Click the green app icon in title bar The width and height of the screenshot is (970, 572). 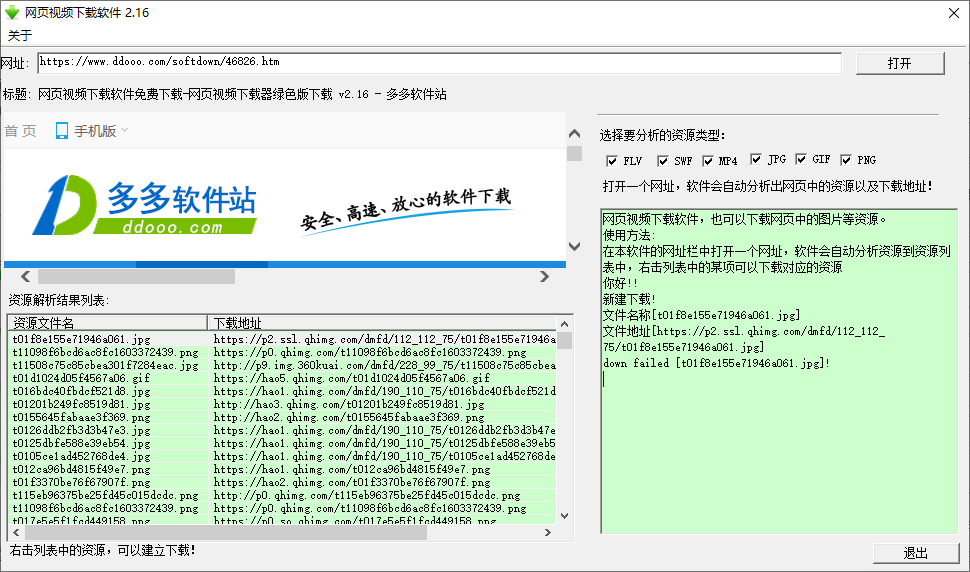12,12
